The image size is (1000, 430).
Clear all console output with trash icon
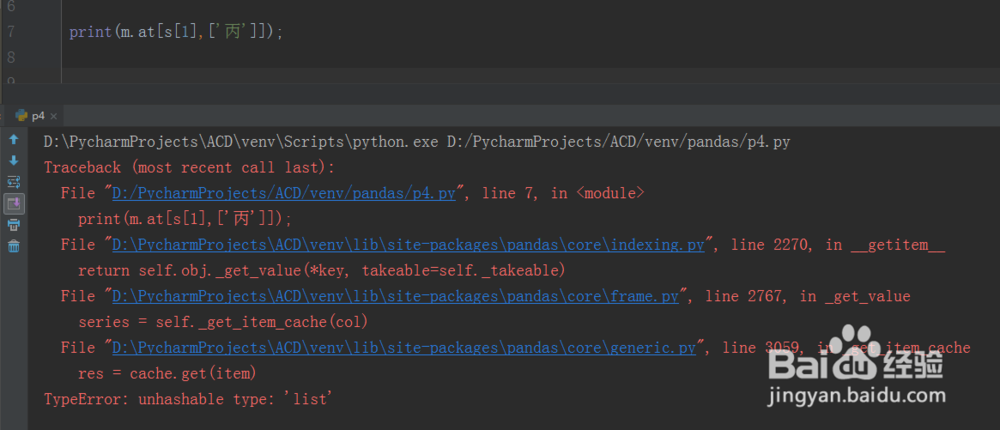tap(13, 246)
